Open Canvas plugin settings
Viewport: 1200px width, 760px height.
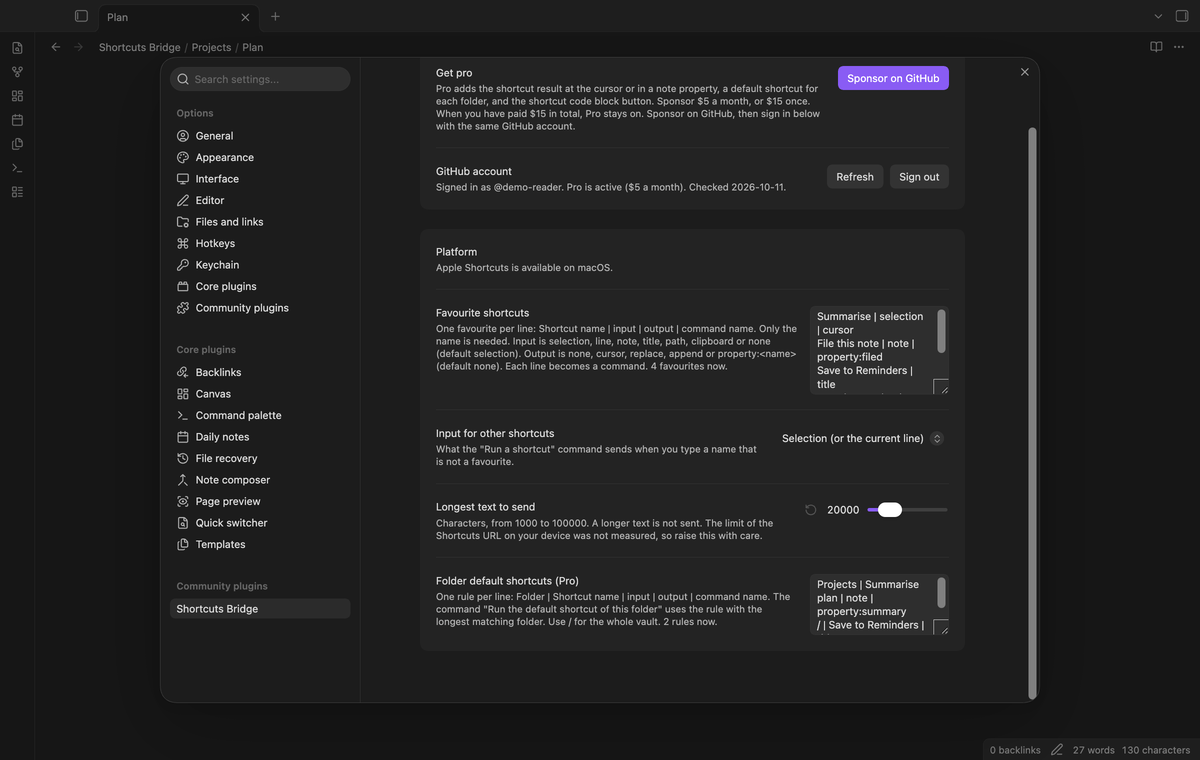[260, 394]
